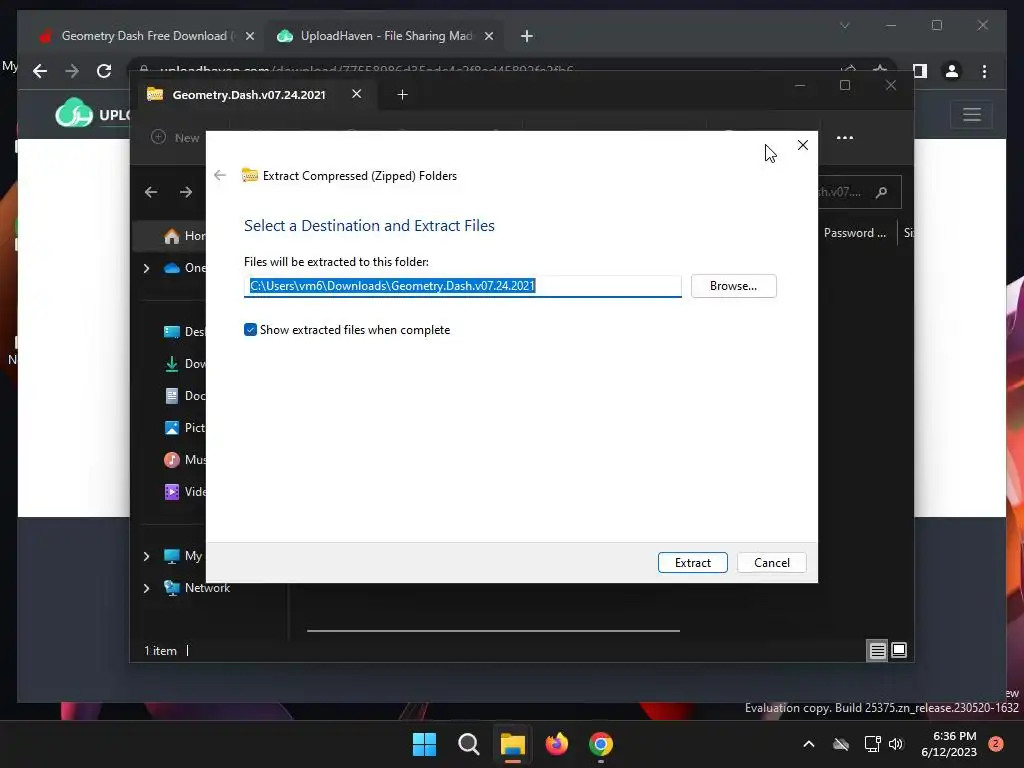Open volume control in system tray
Screen dimensions: 1024x768
[x=896, y=744]
